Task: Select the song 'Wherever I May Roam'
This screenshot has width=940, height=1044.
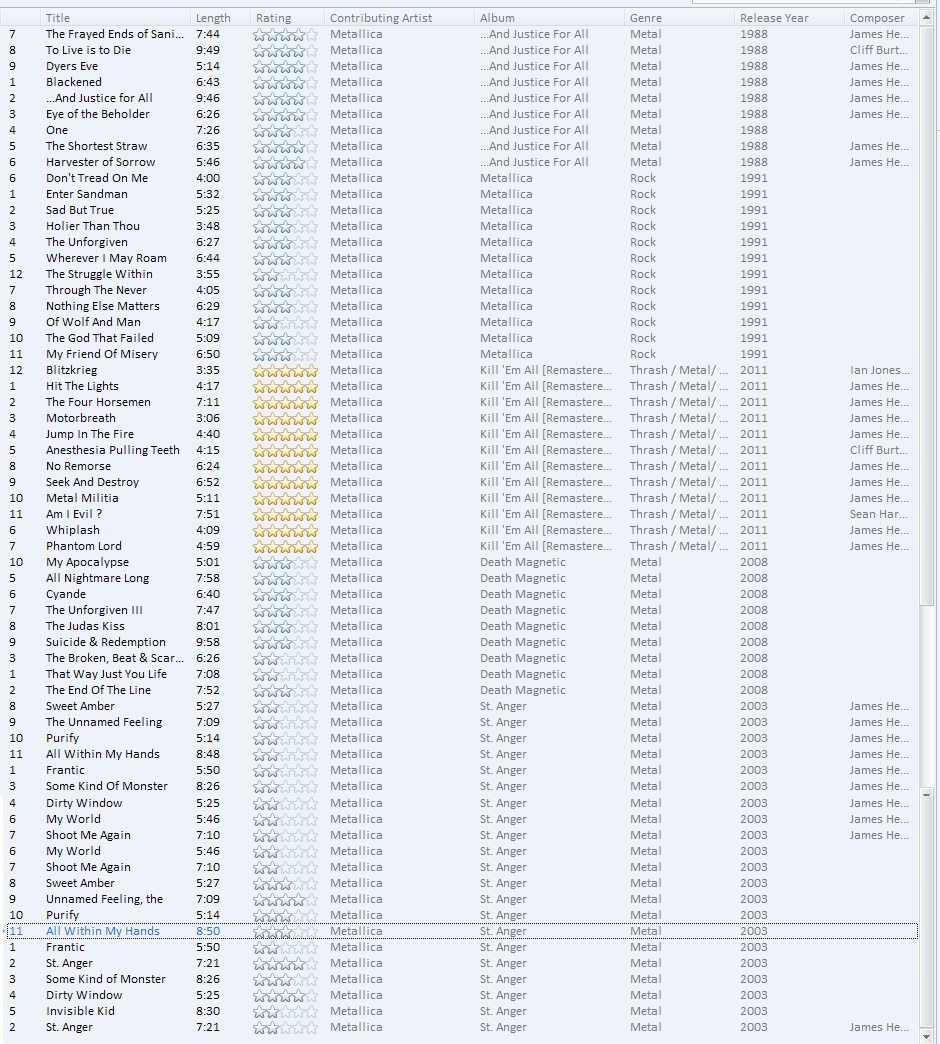Action: point(107,258)
